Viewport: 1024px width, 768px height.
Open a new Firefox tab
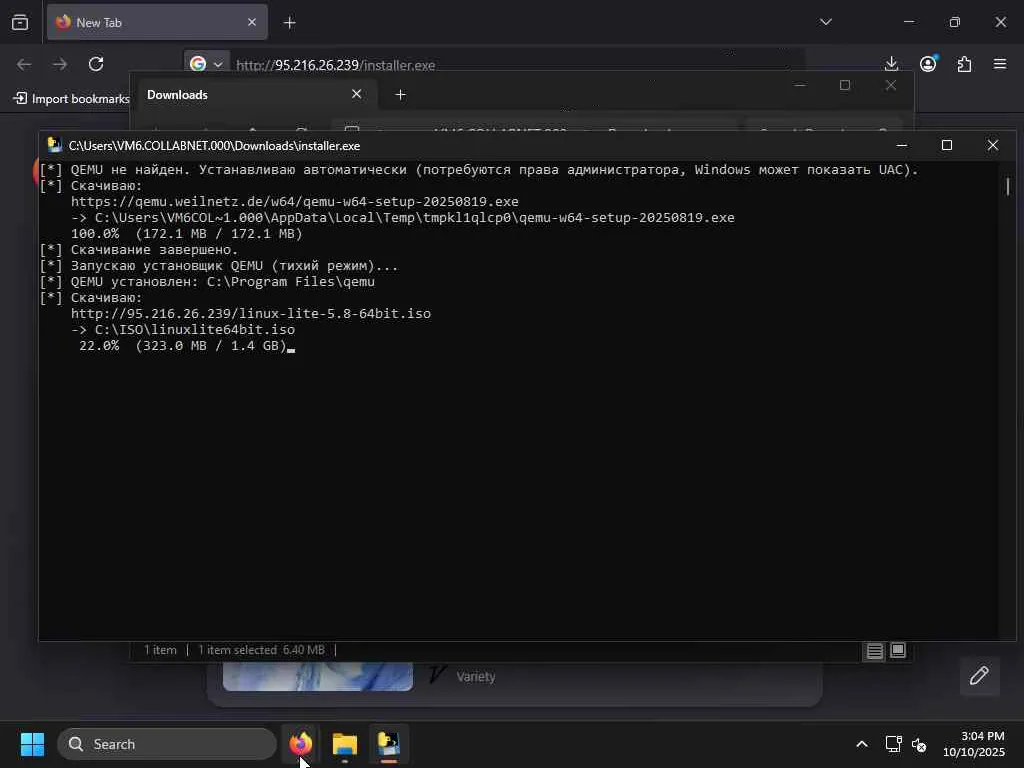pyautogui.click(x=289, y=23)
